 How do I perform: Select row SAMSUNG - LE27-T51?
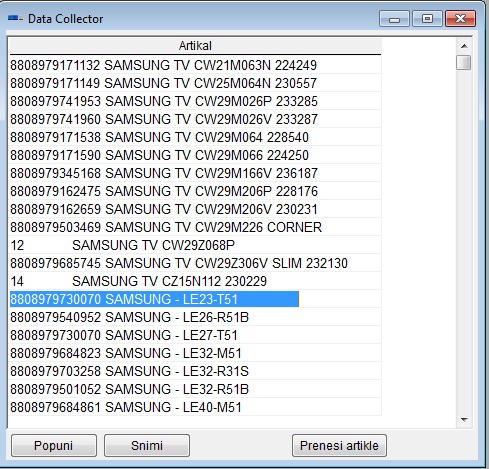tap(195, 335)
